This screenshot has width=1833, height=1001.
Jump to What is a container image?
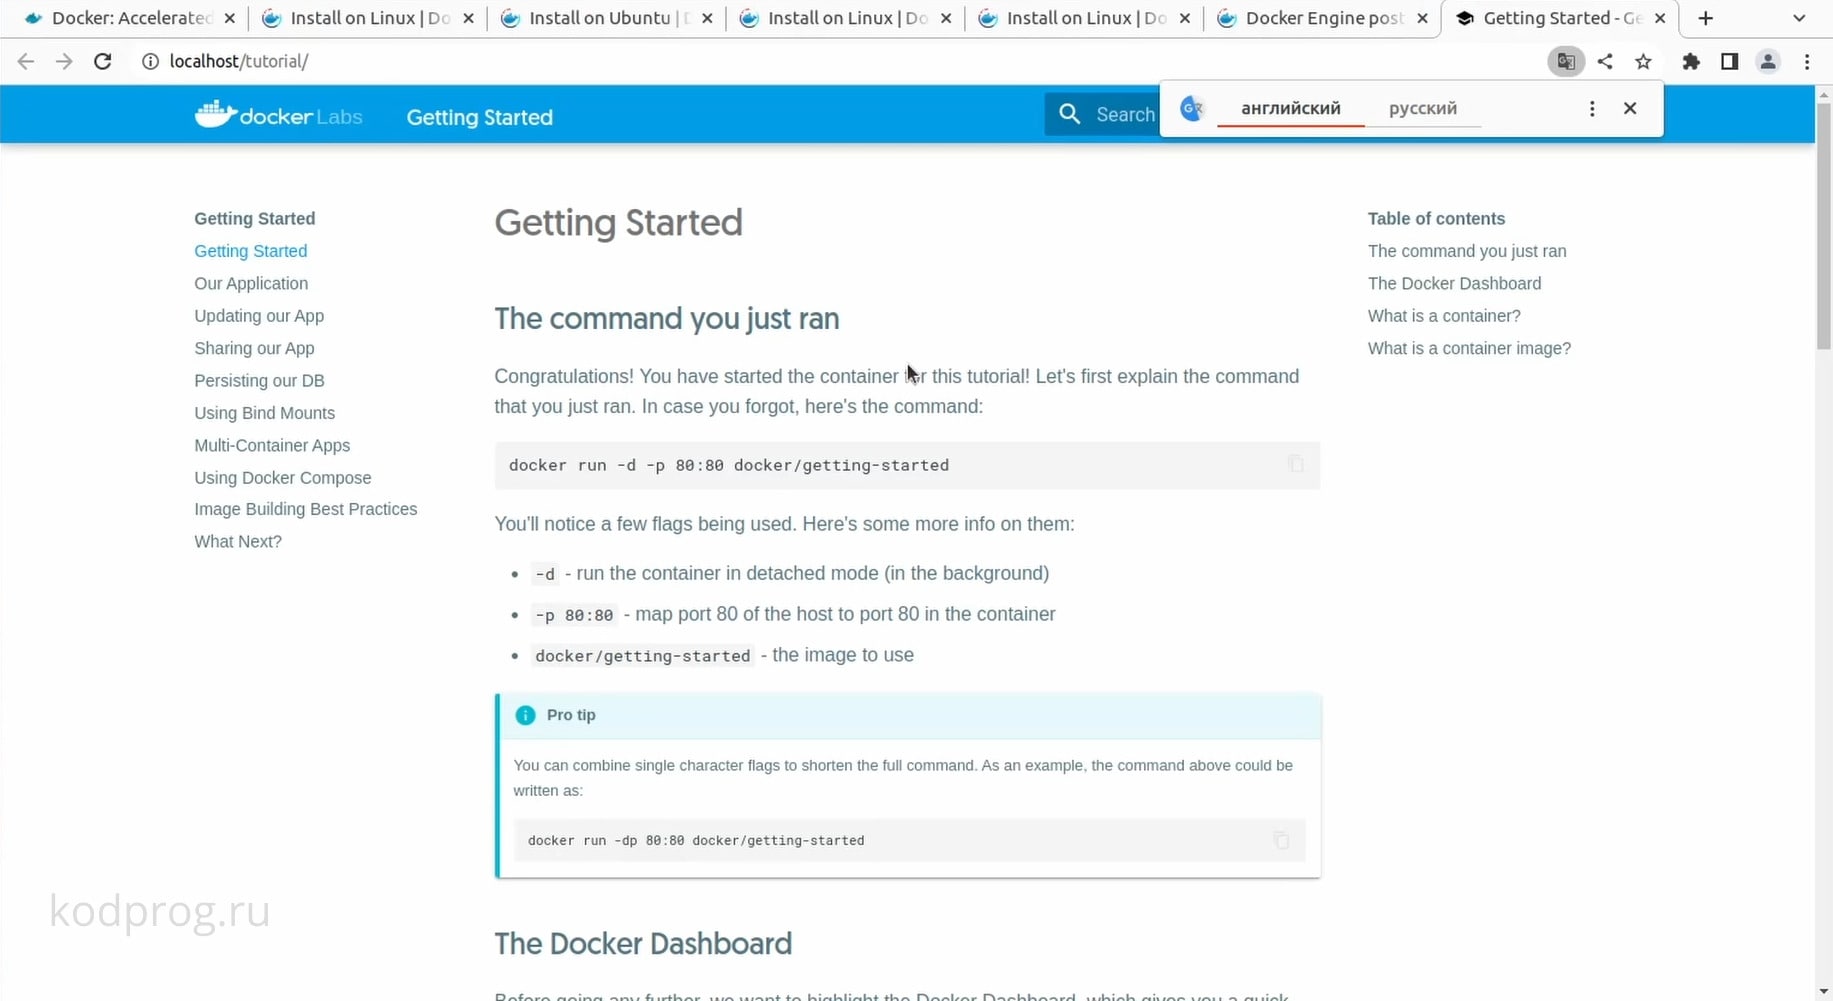(x=1469, y=348)
